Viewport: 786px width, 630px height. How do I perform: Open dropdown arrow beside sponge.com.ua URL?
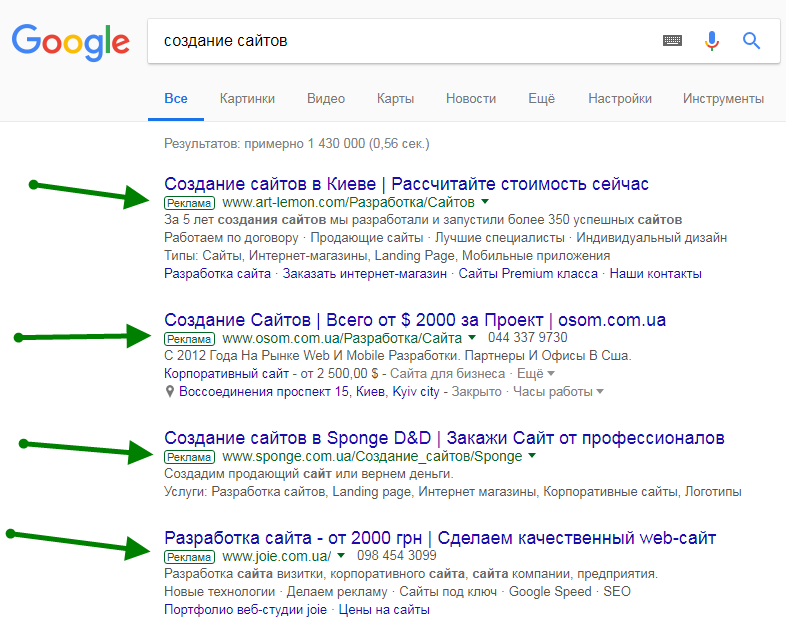532,457
